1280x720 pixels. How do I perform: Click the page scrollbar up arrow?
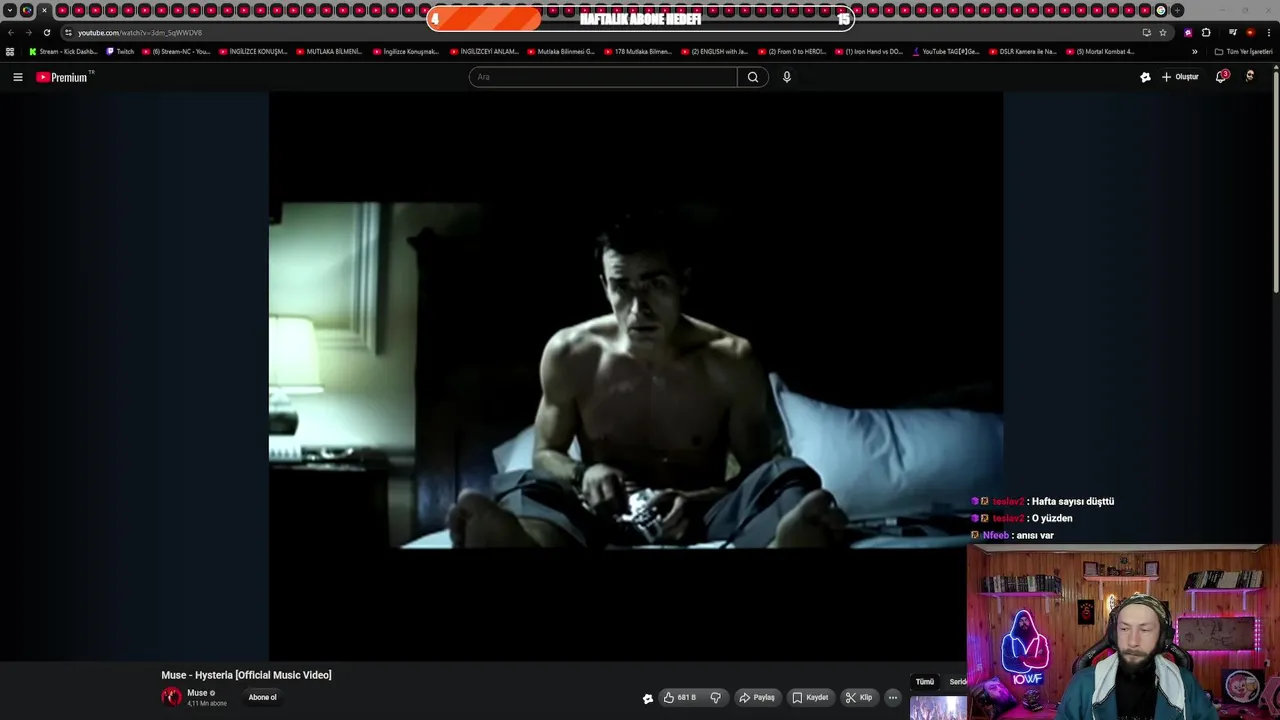tap(1276, 68)
